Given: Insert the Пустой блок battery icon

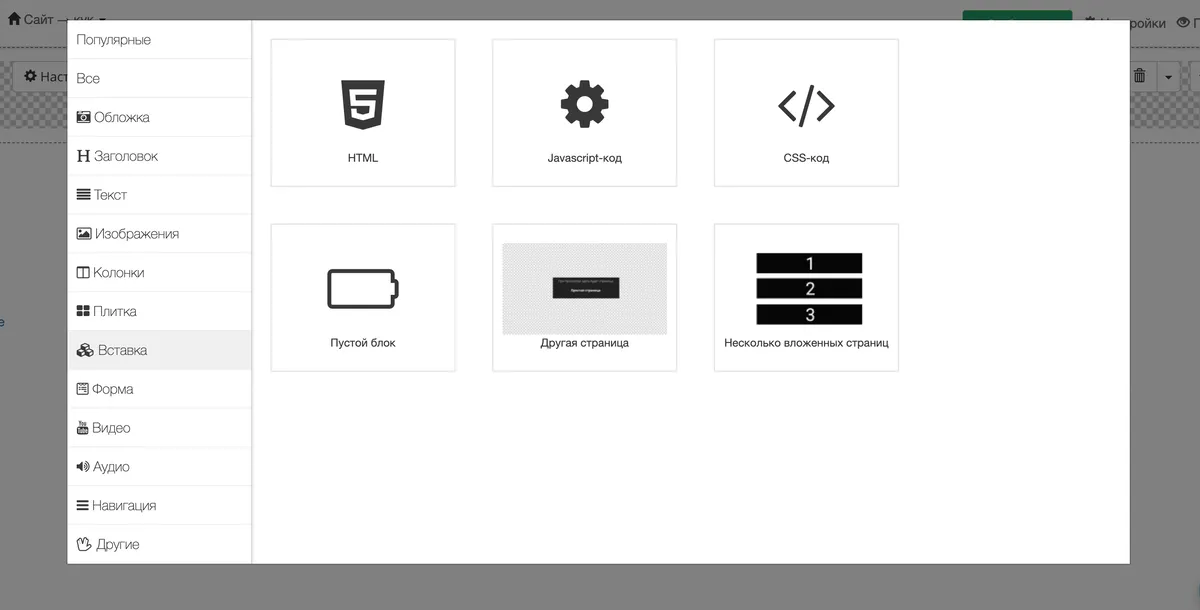Looking at the screenshot, I should pyautogui.click(x=363, y=288).
